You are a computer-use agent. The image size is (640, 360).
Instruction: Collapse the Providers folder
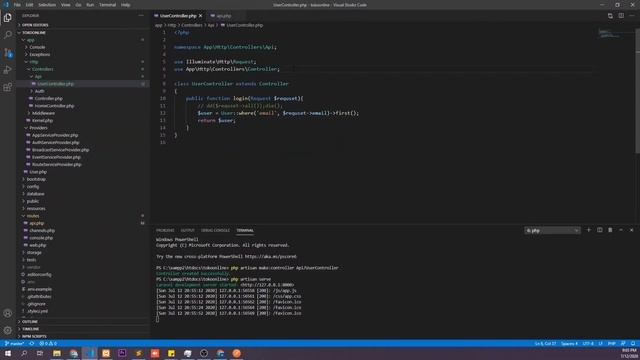38,128
